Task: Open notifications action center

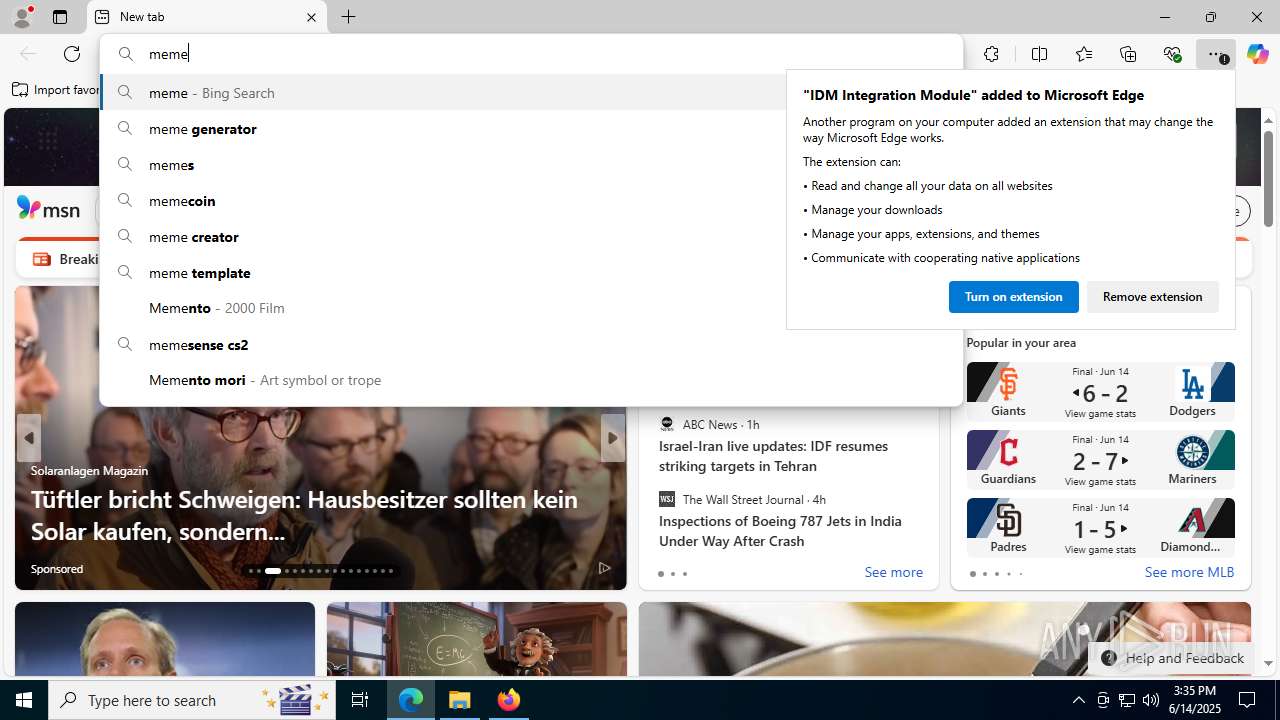Action: click(1247, 700)
